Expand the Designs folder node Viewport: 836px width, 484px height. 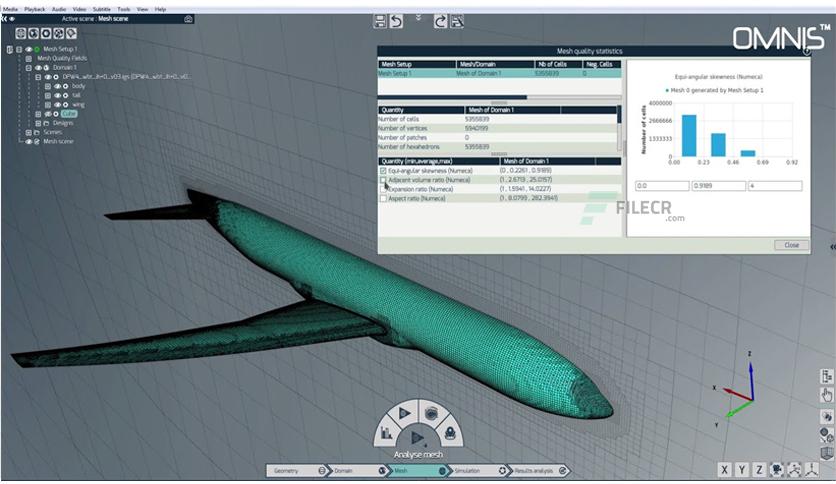[x=38, y=123]
